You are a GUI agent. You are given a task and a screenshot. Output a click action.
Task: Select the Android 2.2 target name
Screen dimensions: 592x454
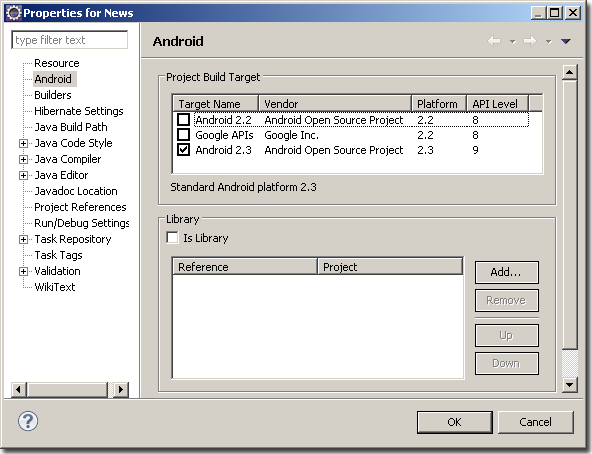(x=223, y=120)
